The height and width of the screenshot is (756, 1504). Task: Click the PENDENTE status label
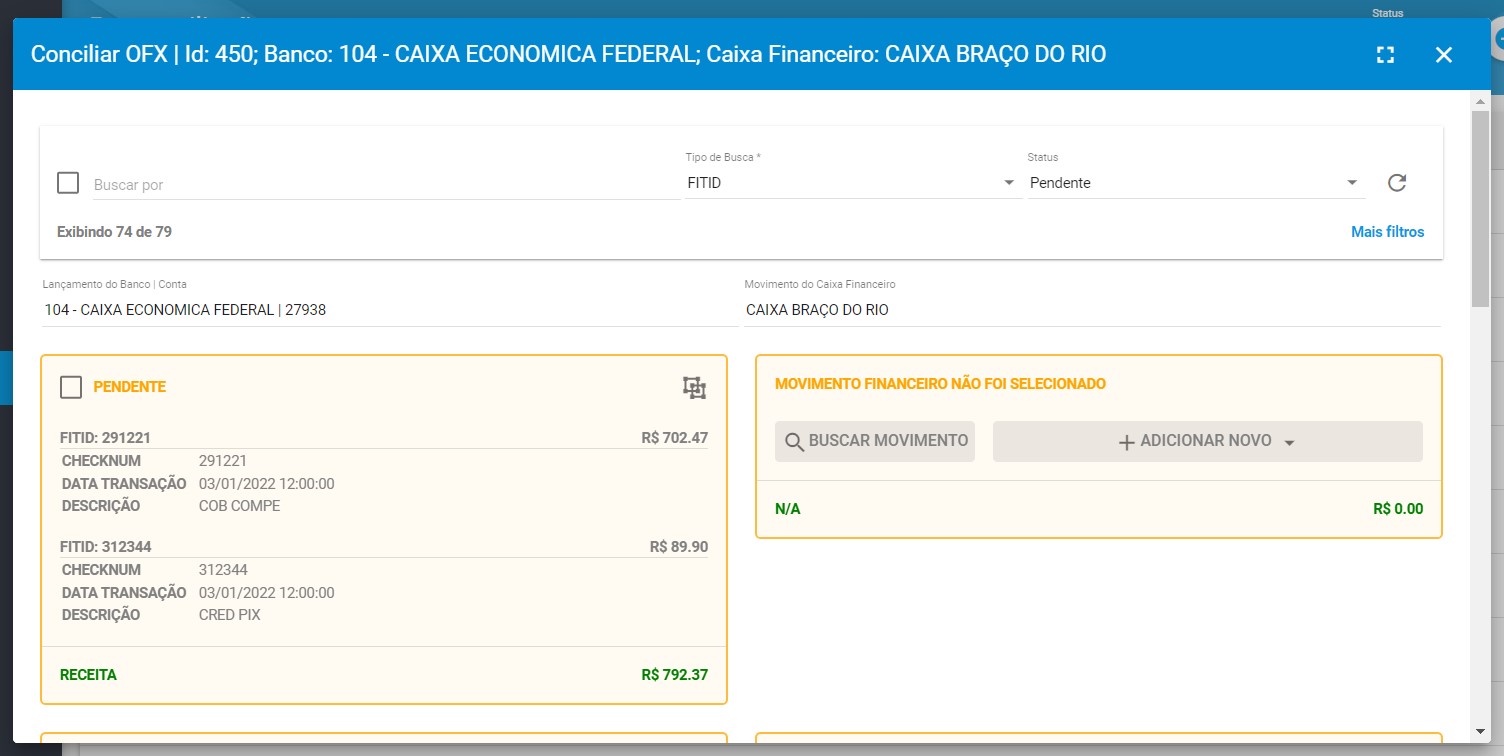point(130,387)
